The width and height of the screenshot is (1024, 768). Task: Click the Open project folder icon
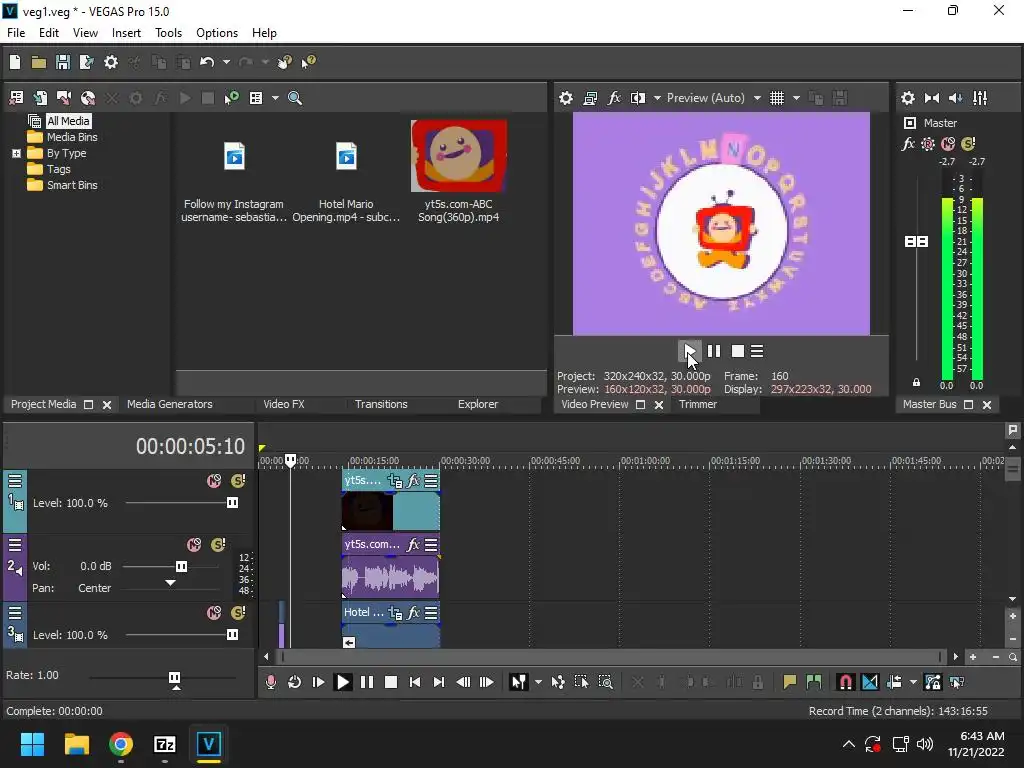[x=39, y=62]
